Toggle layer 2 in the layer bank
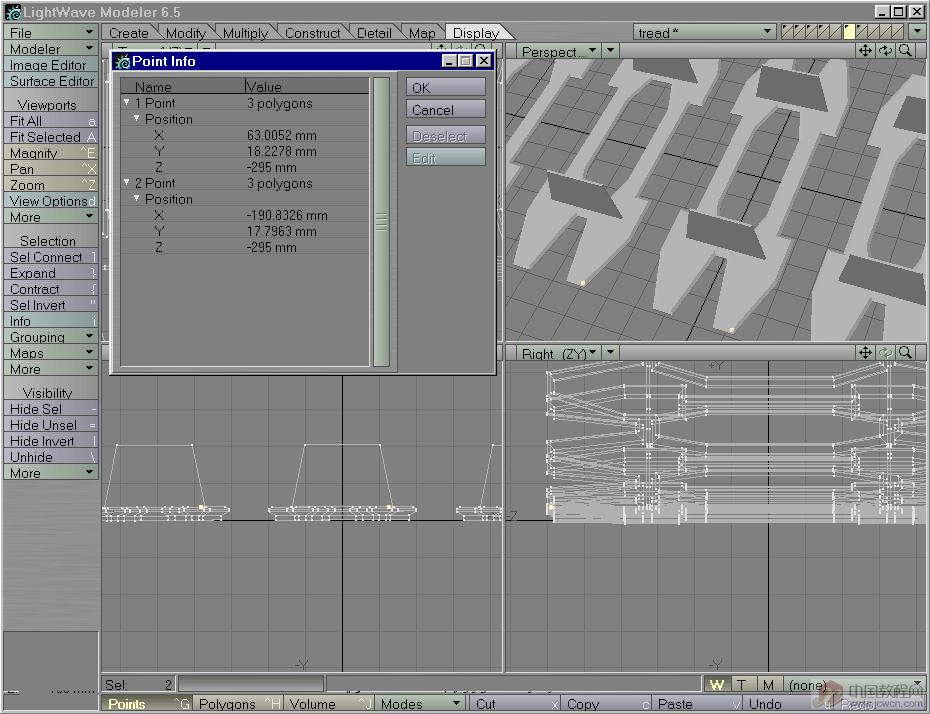 pyautogui.click(x=800, y=32)
